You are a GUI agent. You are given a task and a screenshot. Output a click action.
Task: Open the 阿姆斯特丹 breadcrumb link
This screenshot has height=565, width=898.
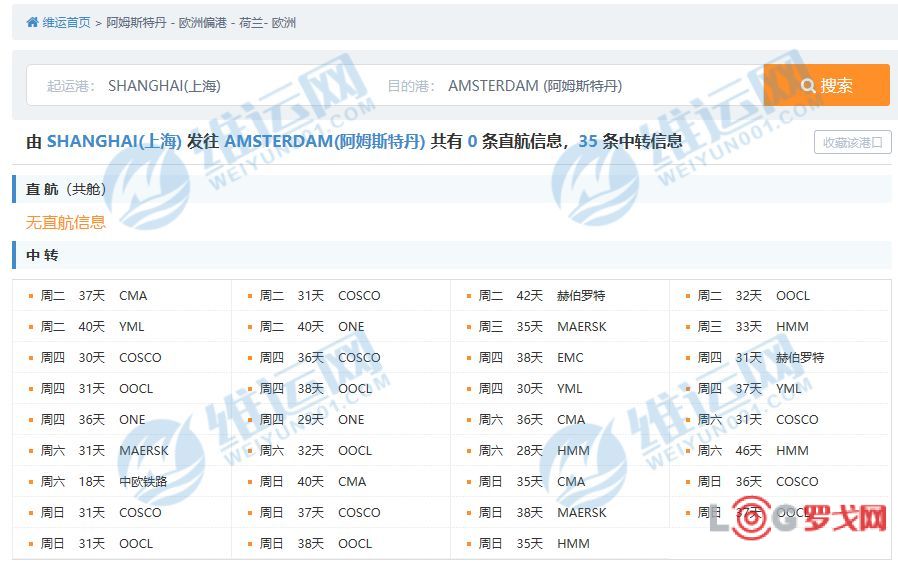(x=136, y=23)
